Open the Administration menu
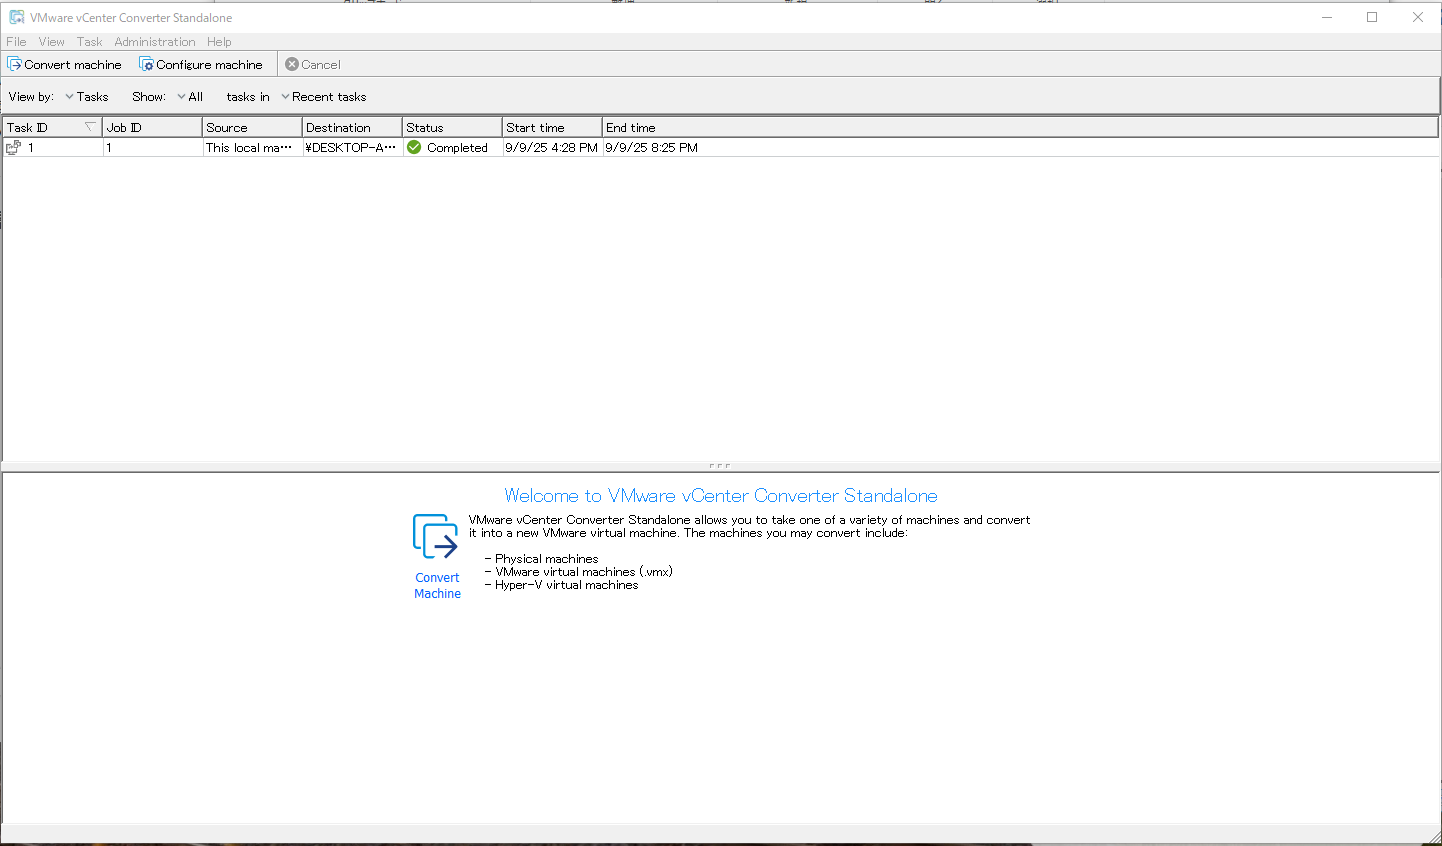 [154, 42]
